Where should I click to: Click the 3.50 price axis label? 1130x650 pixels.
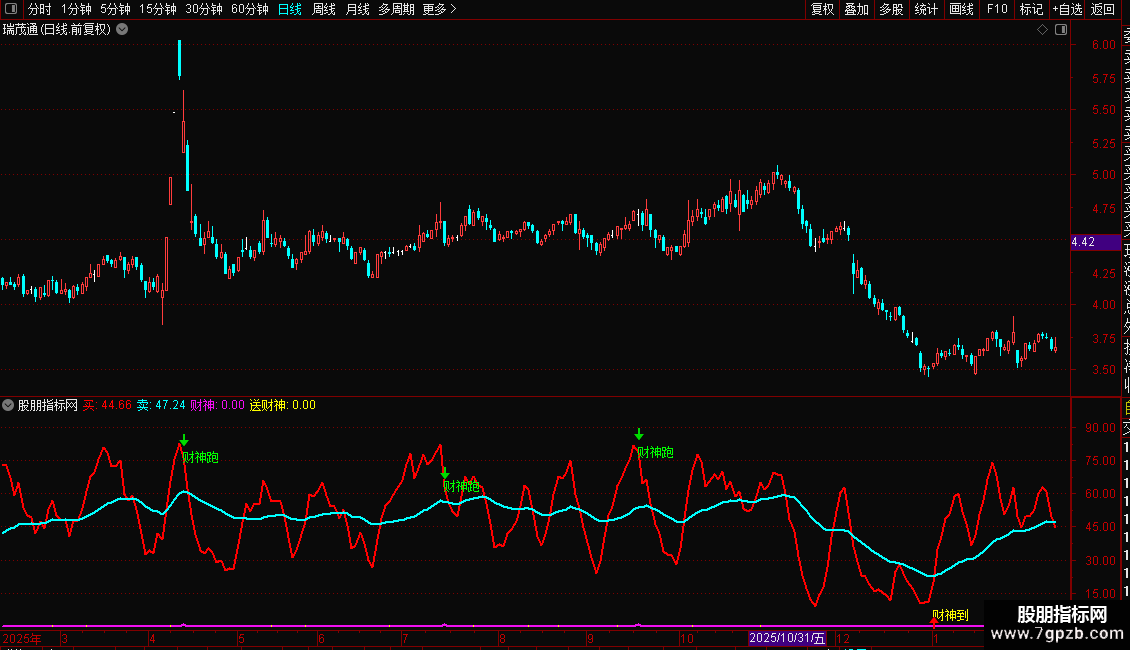click(1103, 370)
